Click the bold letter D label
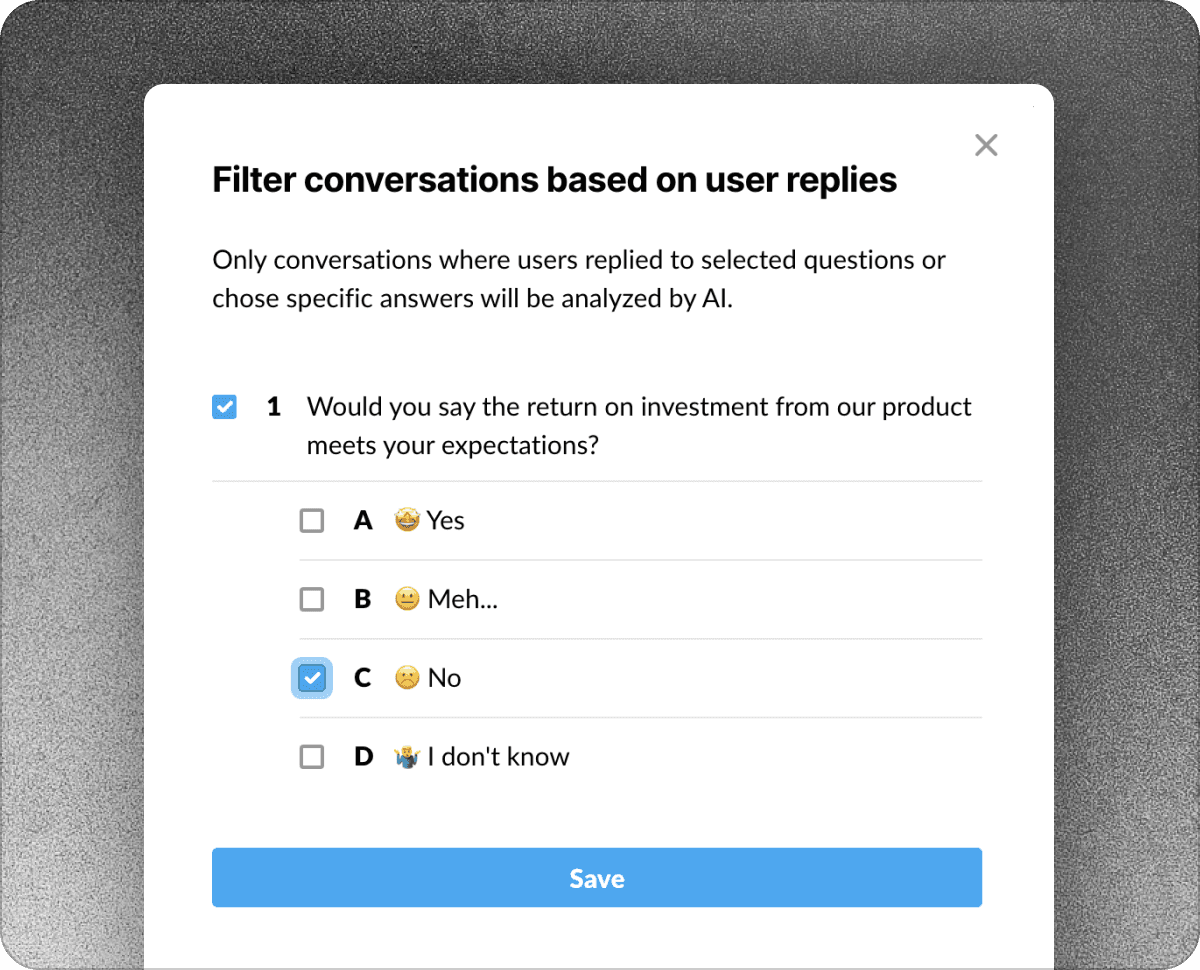Image resolution: width=1200 pixels, height=970 pixels. pyautogui.click(x=363, y=756)
